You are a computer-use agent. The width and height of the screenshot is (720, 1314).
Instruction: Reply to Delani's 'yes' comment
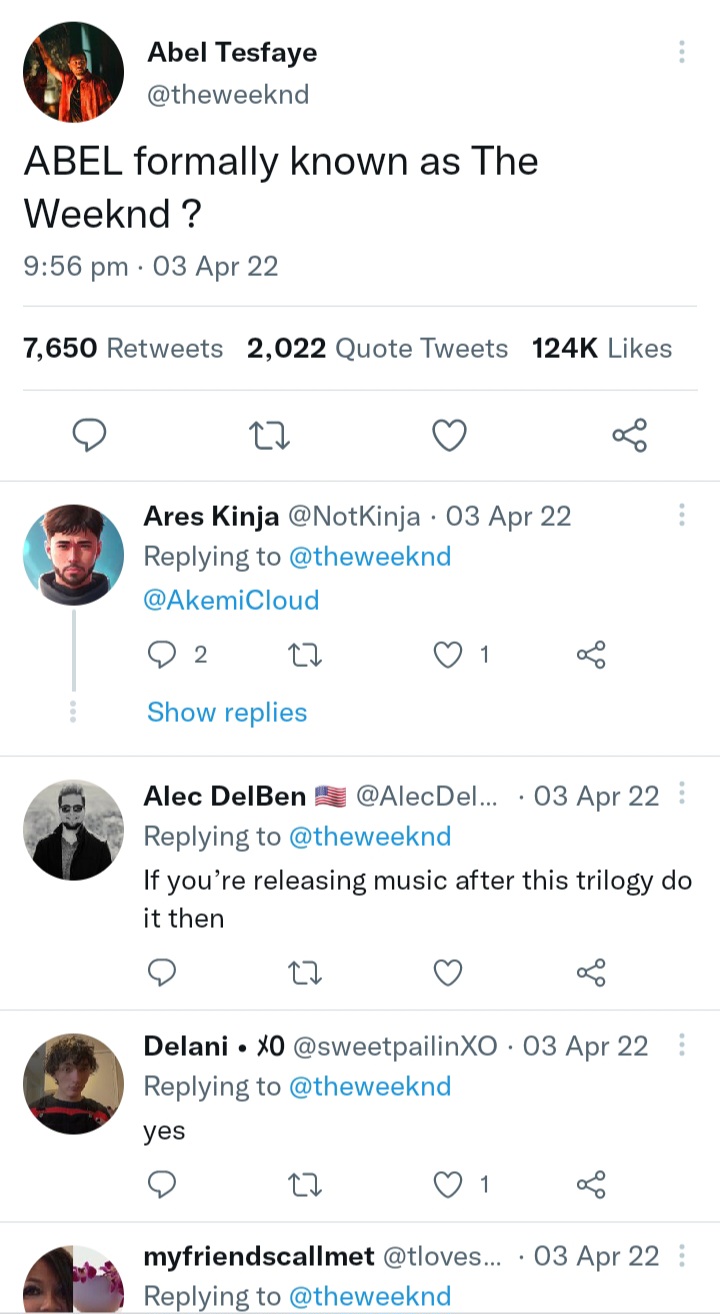point(162,1185)
